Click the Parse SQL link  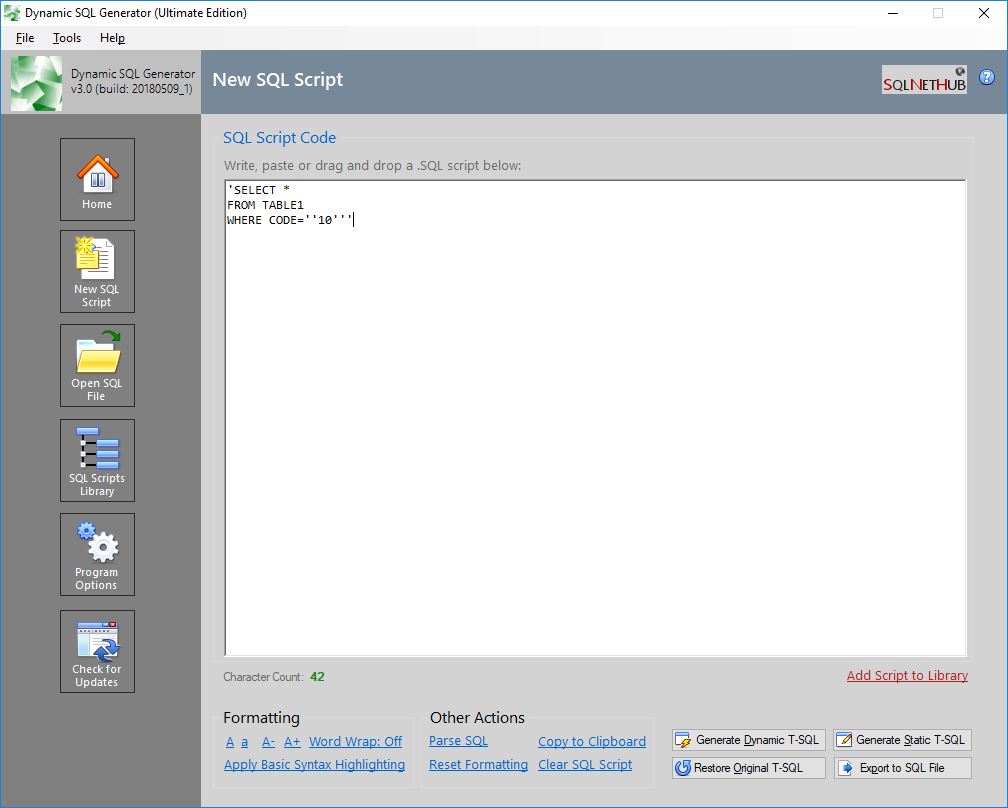pos(458,741)
